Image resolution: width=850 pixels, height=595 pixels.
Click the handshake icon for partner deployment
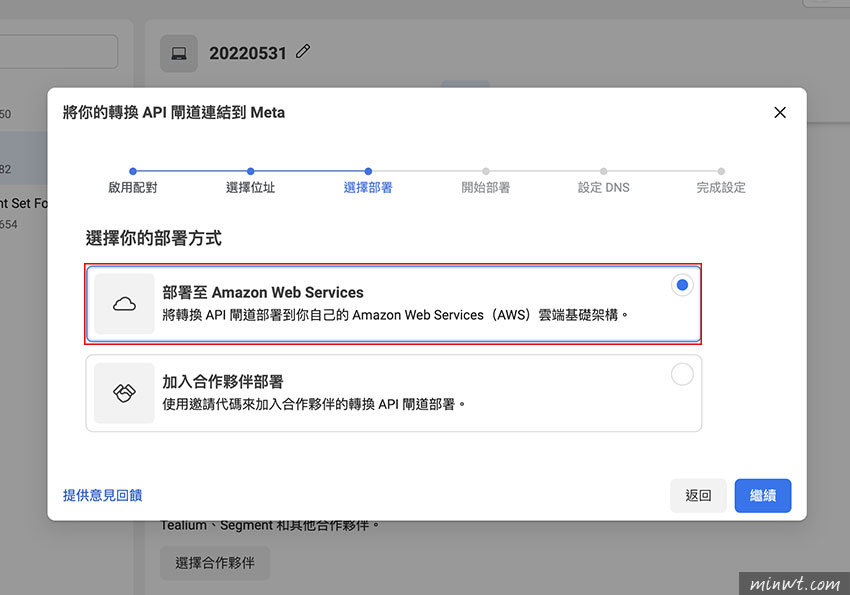[124, 393]
